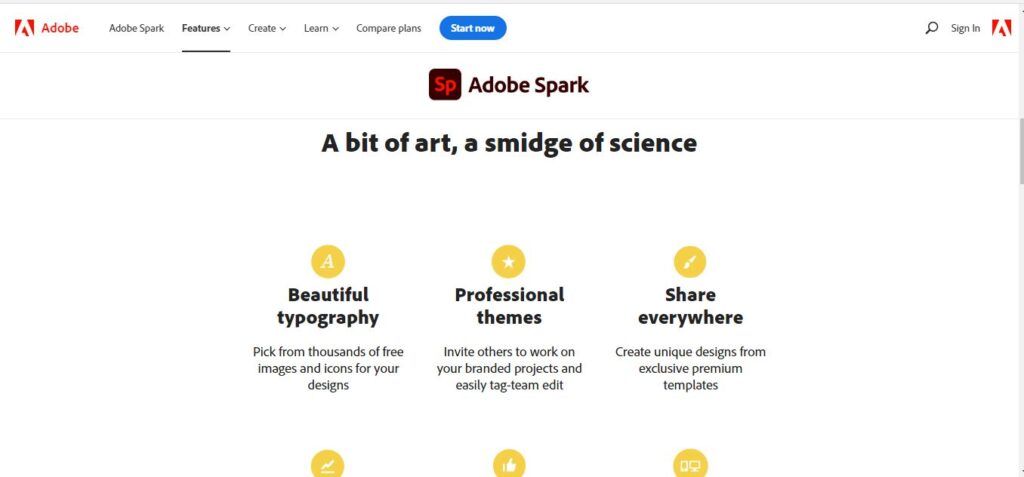1024x477 pixels.
Task: Click the yellow chart line icon
Action: (328, 464)
